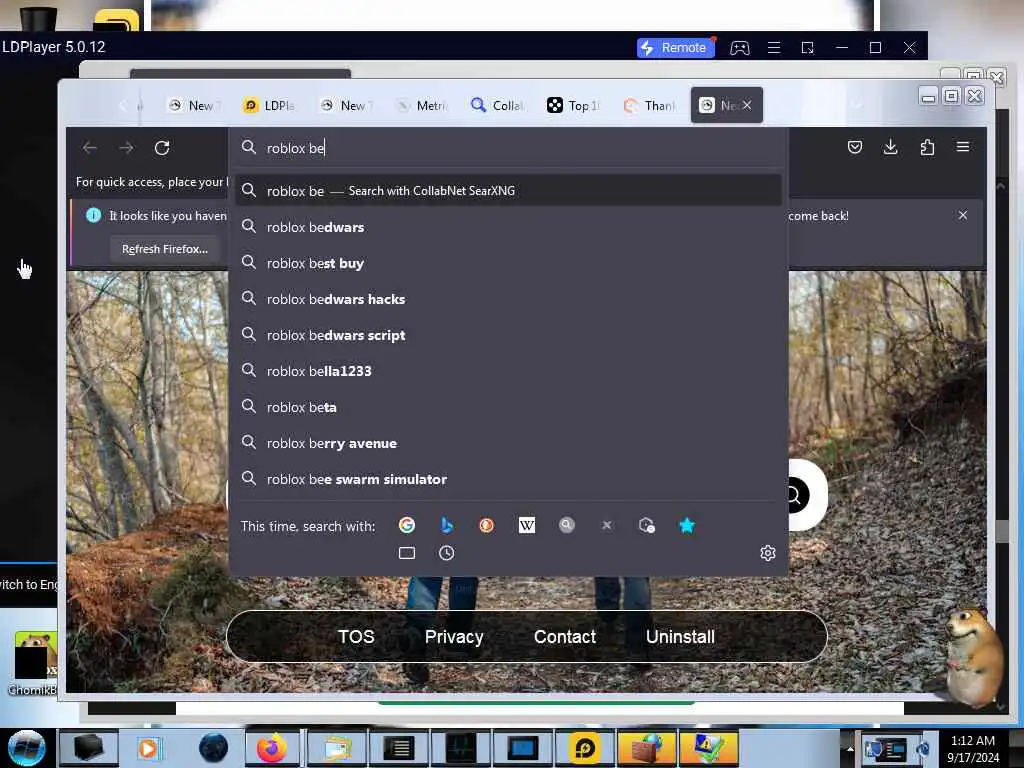Close the active New Tab
This screenshot has height=768, width=1024.
[747, 105]
